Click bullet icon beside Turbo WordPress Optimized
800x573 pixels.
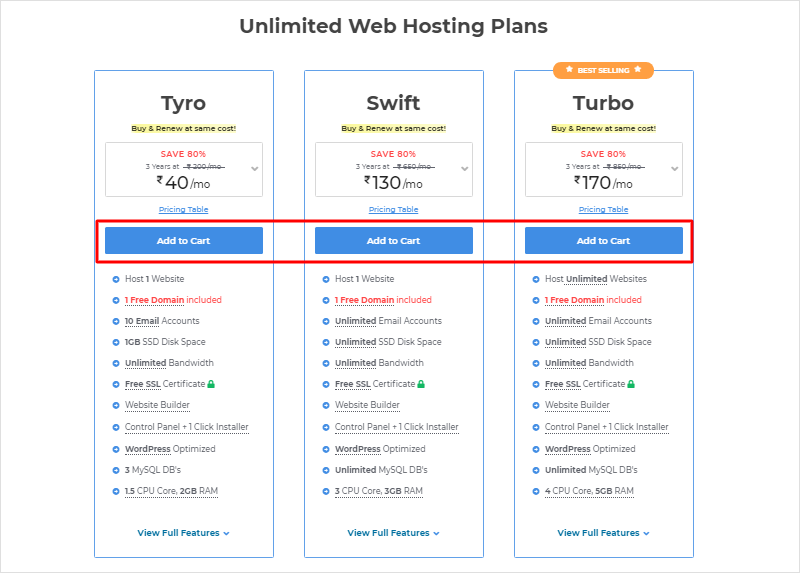coord(536,449)
